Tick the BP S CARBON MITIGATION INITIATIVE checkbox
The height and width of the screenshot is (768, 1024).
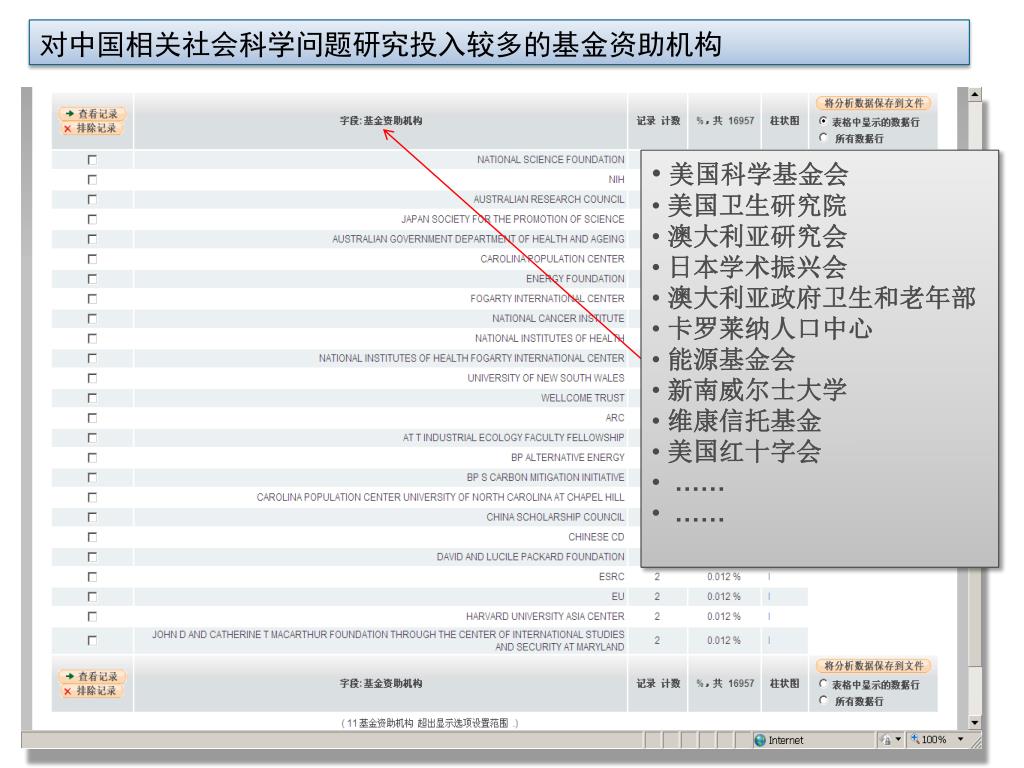click(92, 477)
